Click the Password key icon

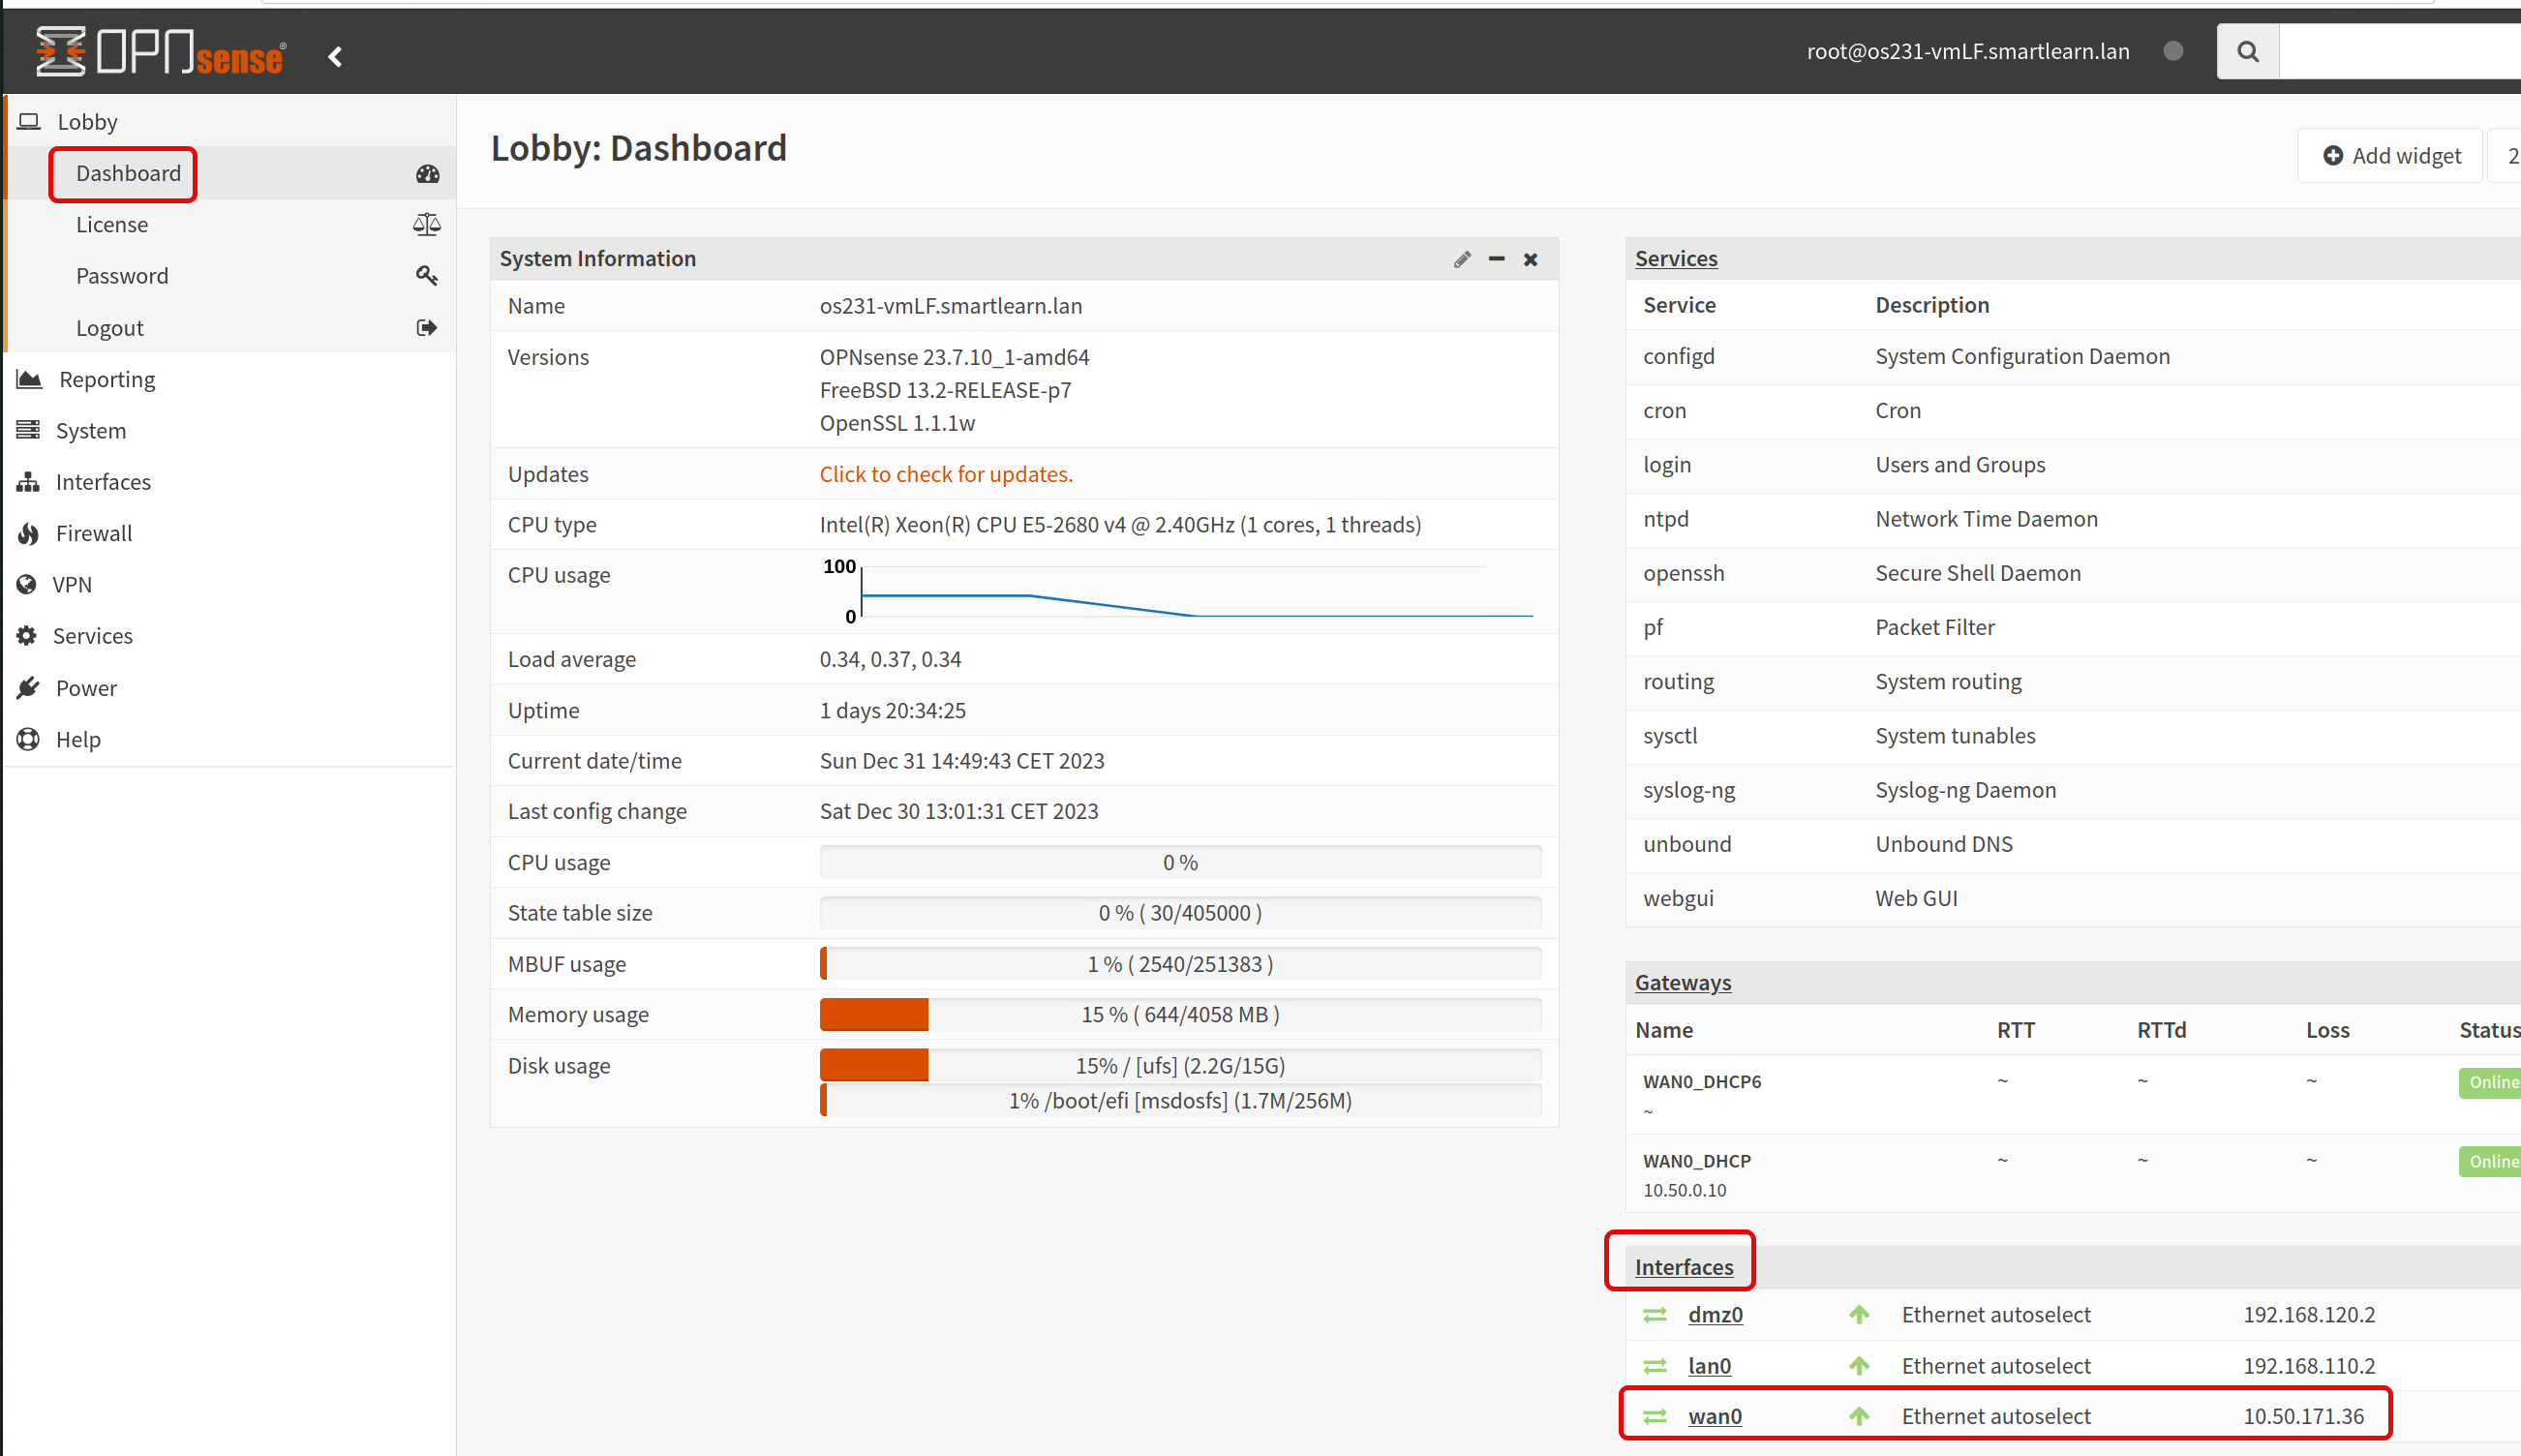click(427, 276)
